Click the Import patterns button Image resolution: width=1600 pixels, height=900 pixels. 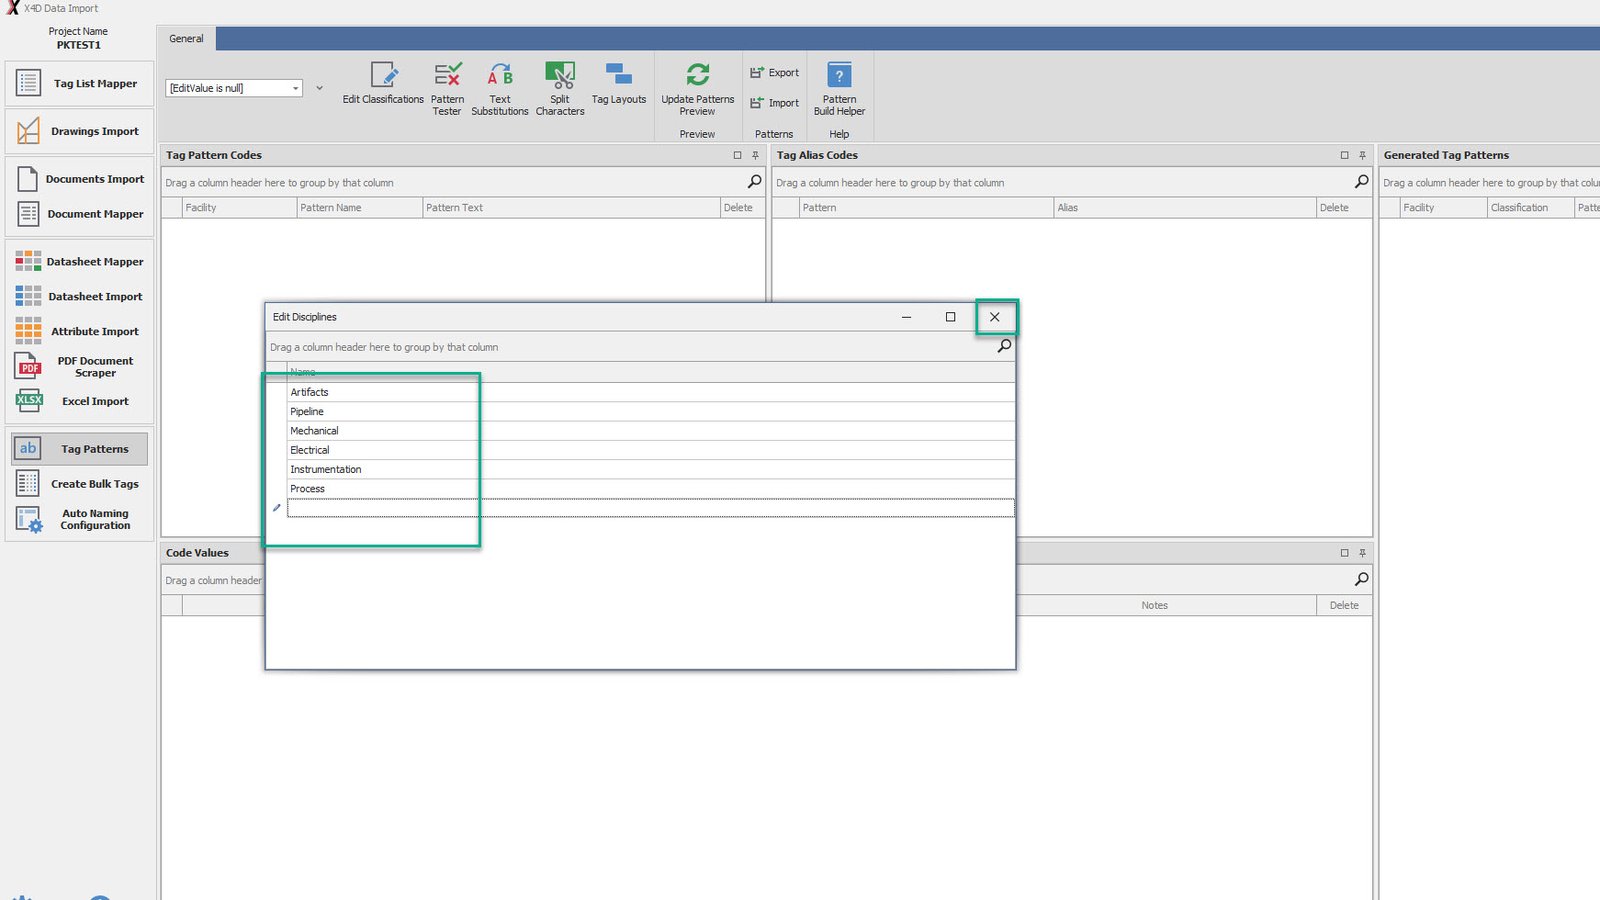pyautogui.click(x=775, y=103)
